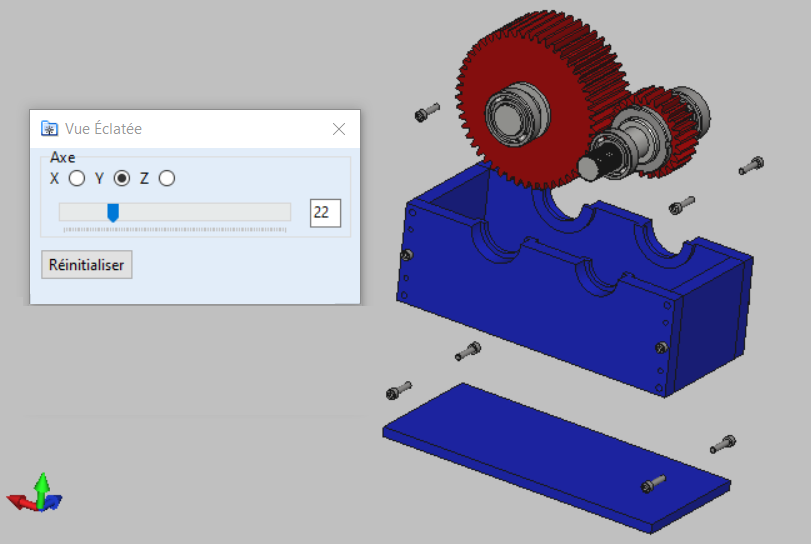
Task: Click the explode value field showing 22
Action: (x=325, y=212)
